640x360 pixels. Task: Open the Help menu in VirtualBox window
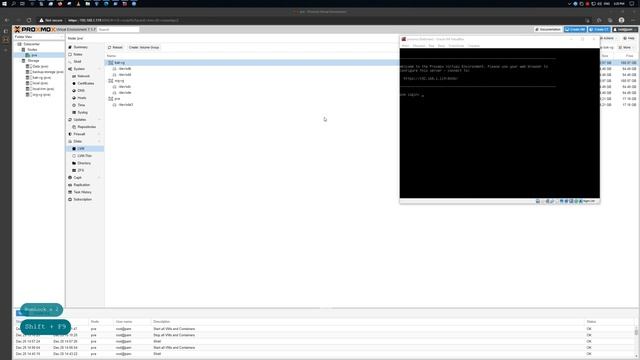coord(474,46)
